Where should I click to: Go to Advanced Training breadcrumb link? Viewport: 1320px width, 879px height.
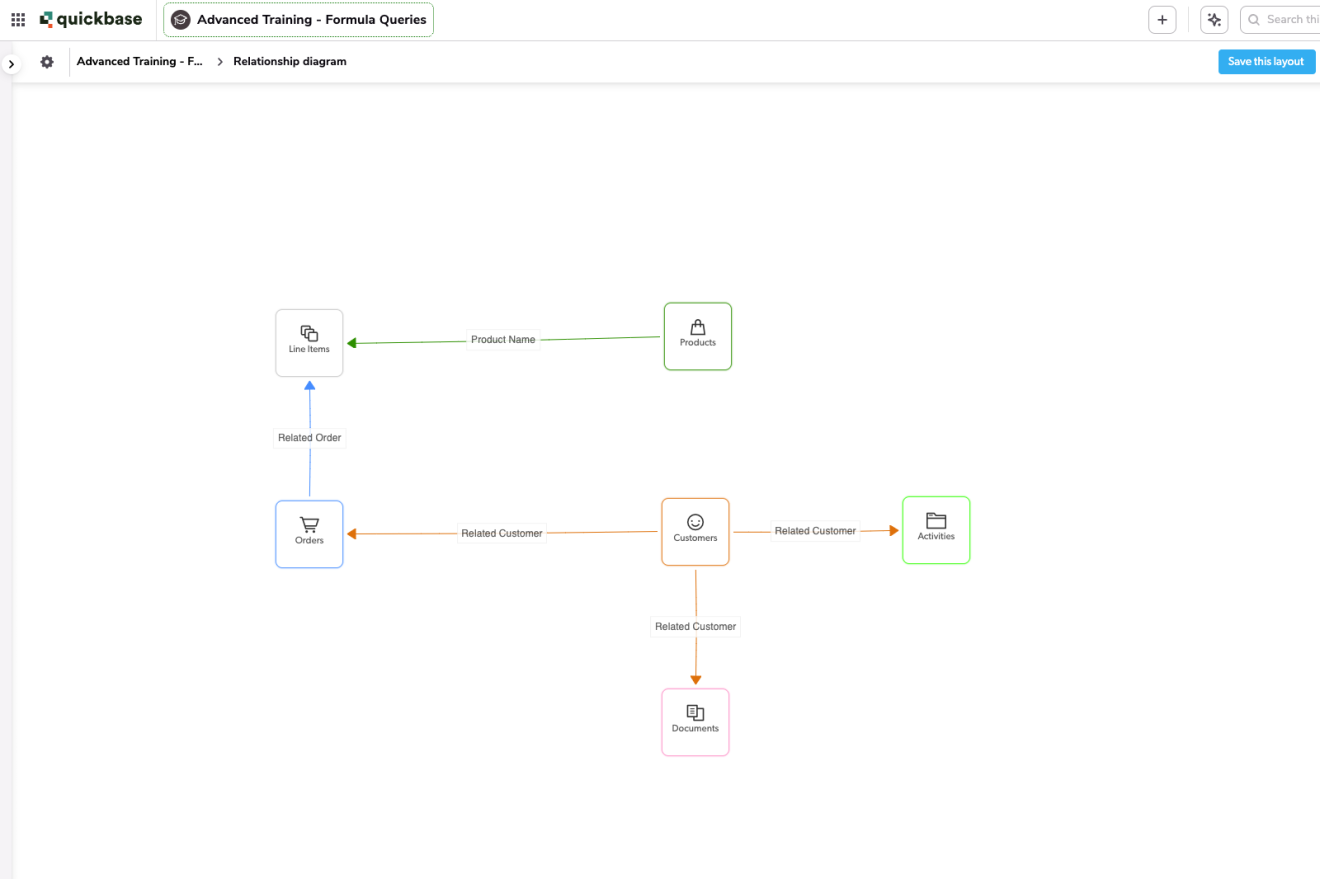point(139,62)
